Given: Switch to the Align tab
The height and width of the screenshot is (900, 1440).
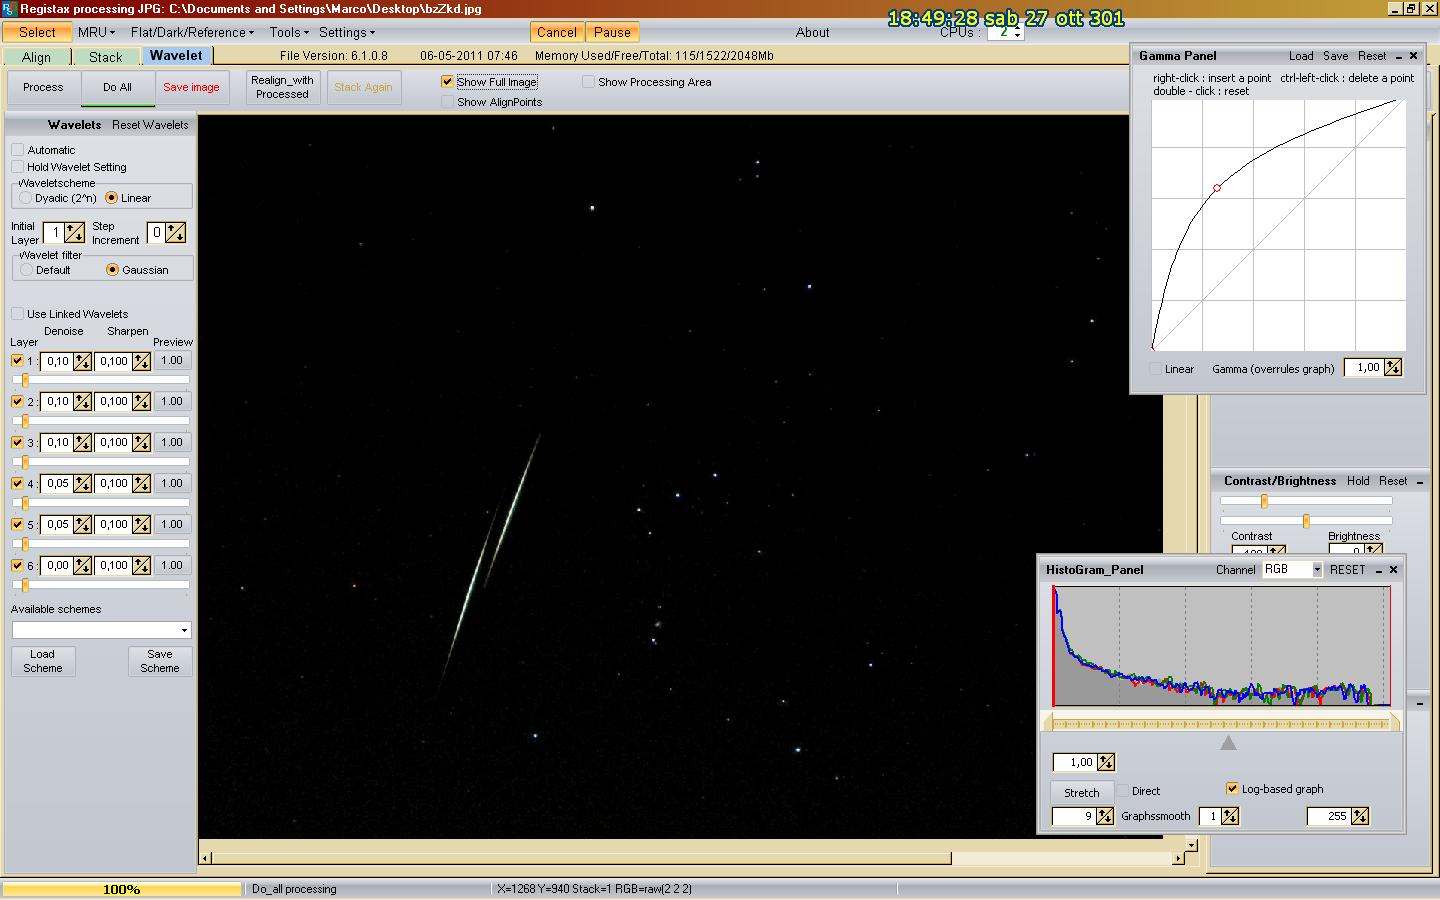Looking at the screenshot, I should 36,57.
